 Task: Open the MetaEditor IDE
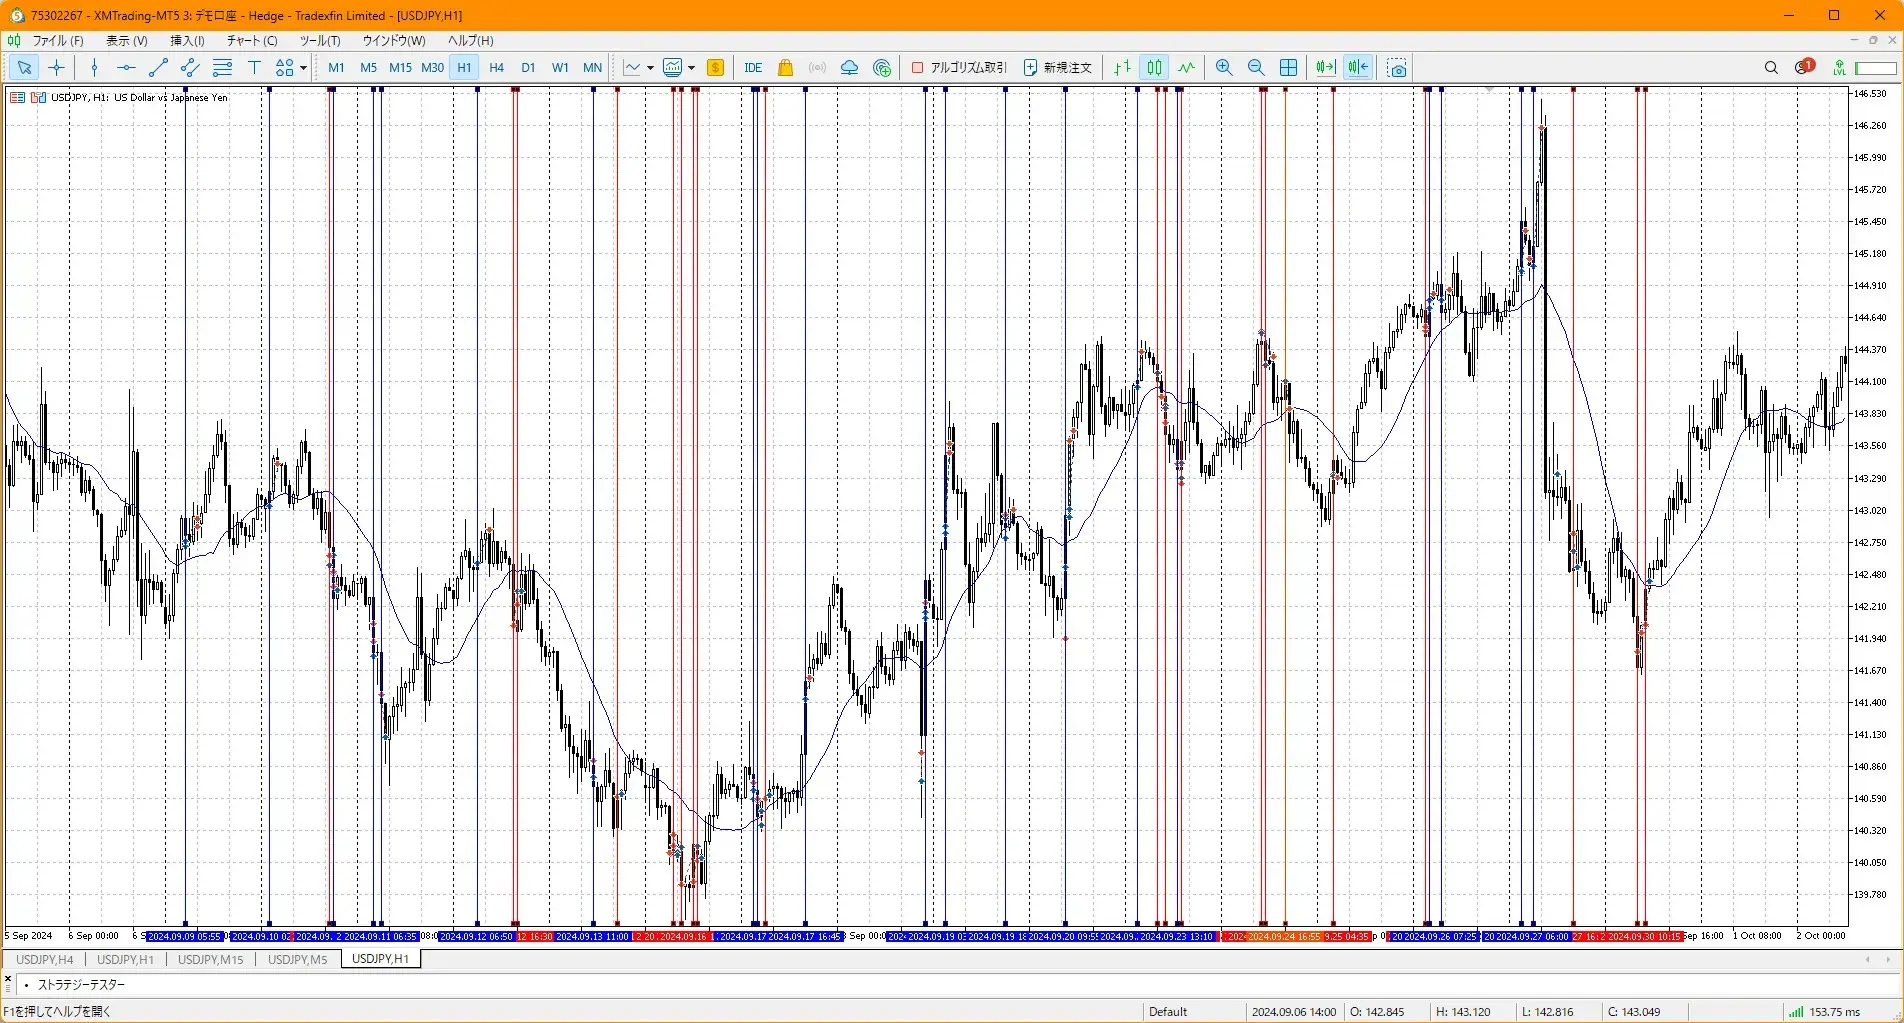753,68
